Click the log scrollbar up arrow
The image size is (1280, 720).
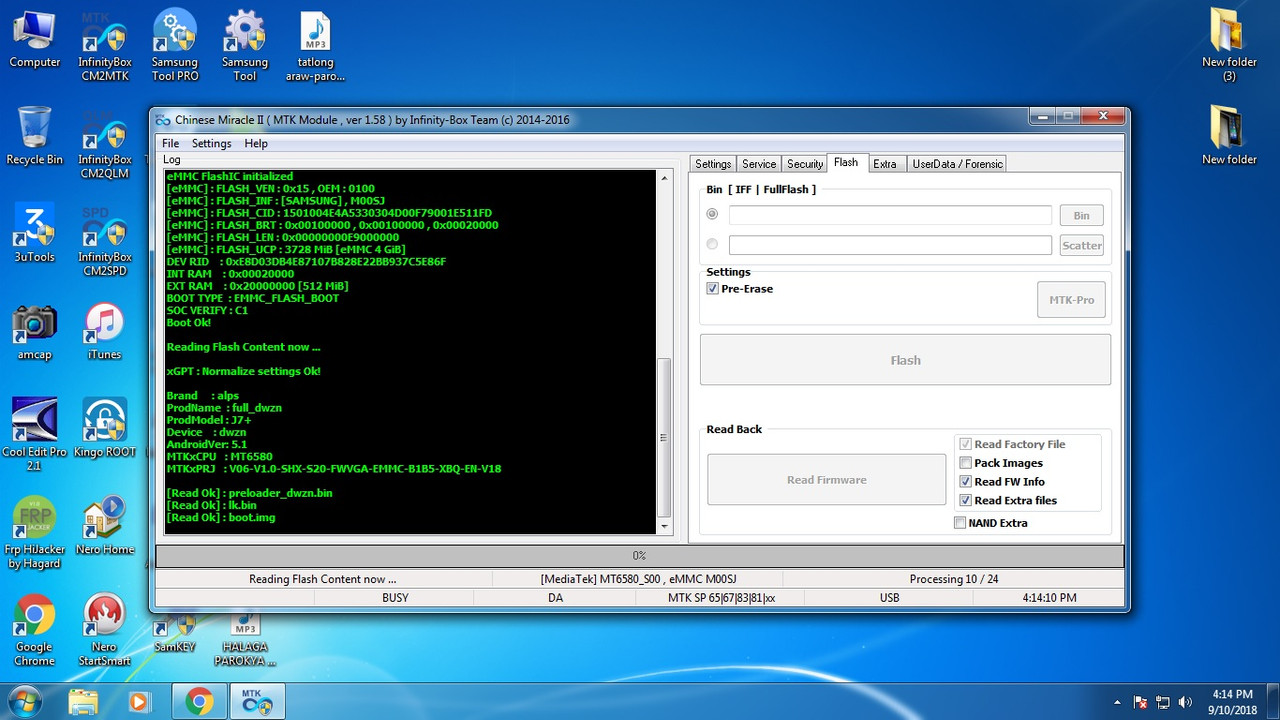664,178
